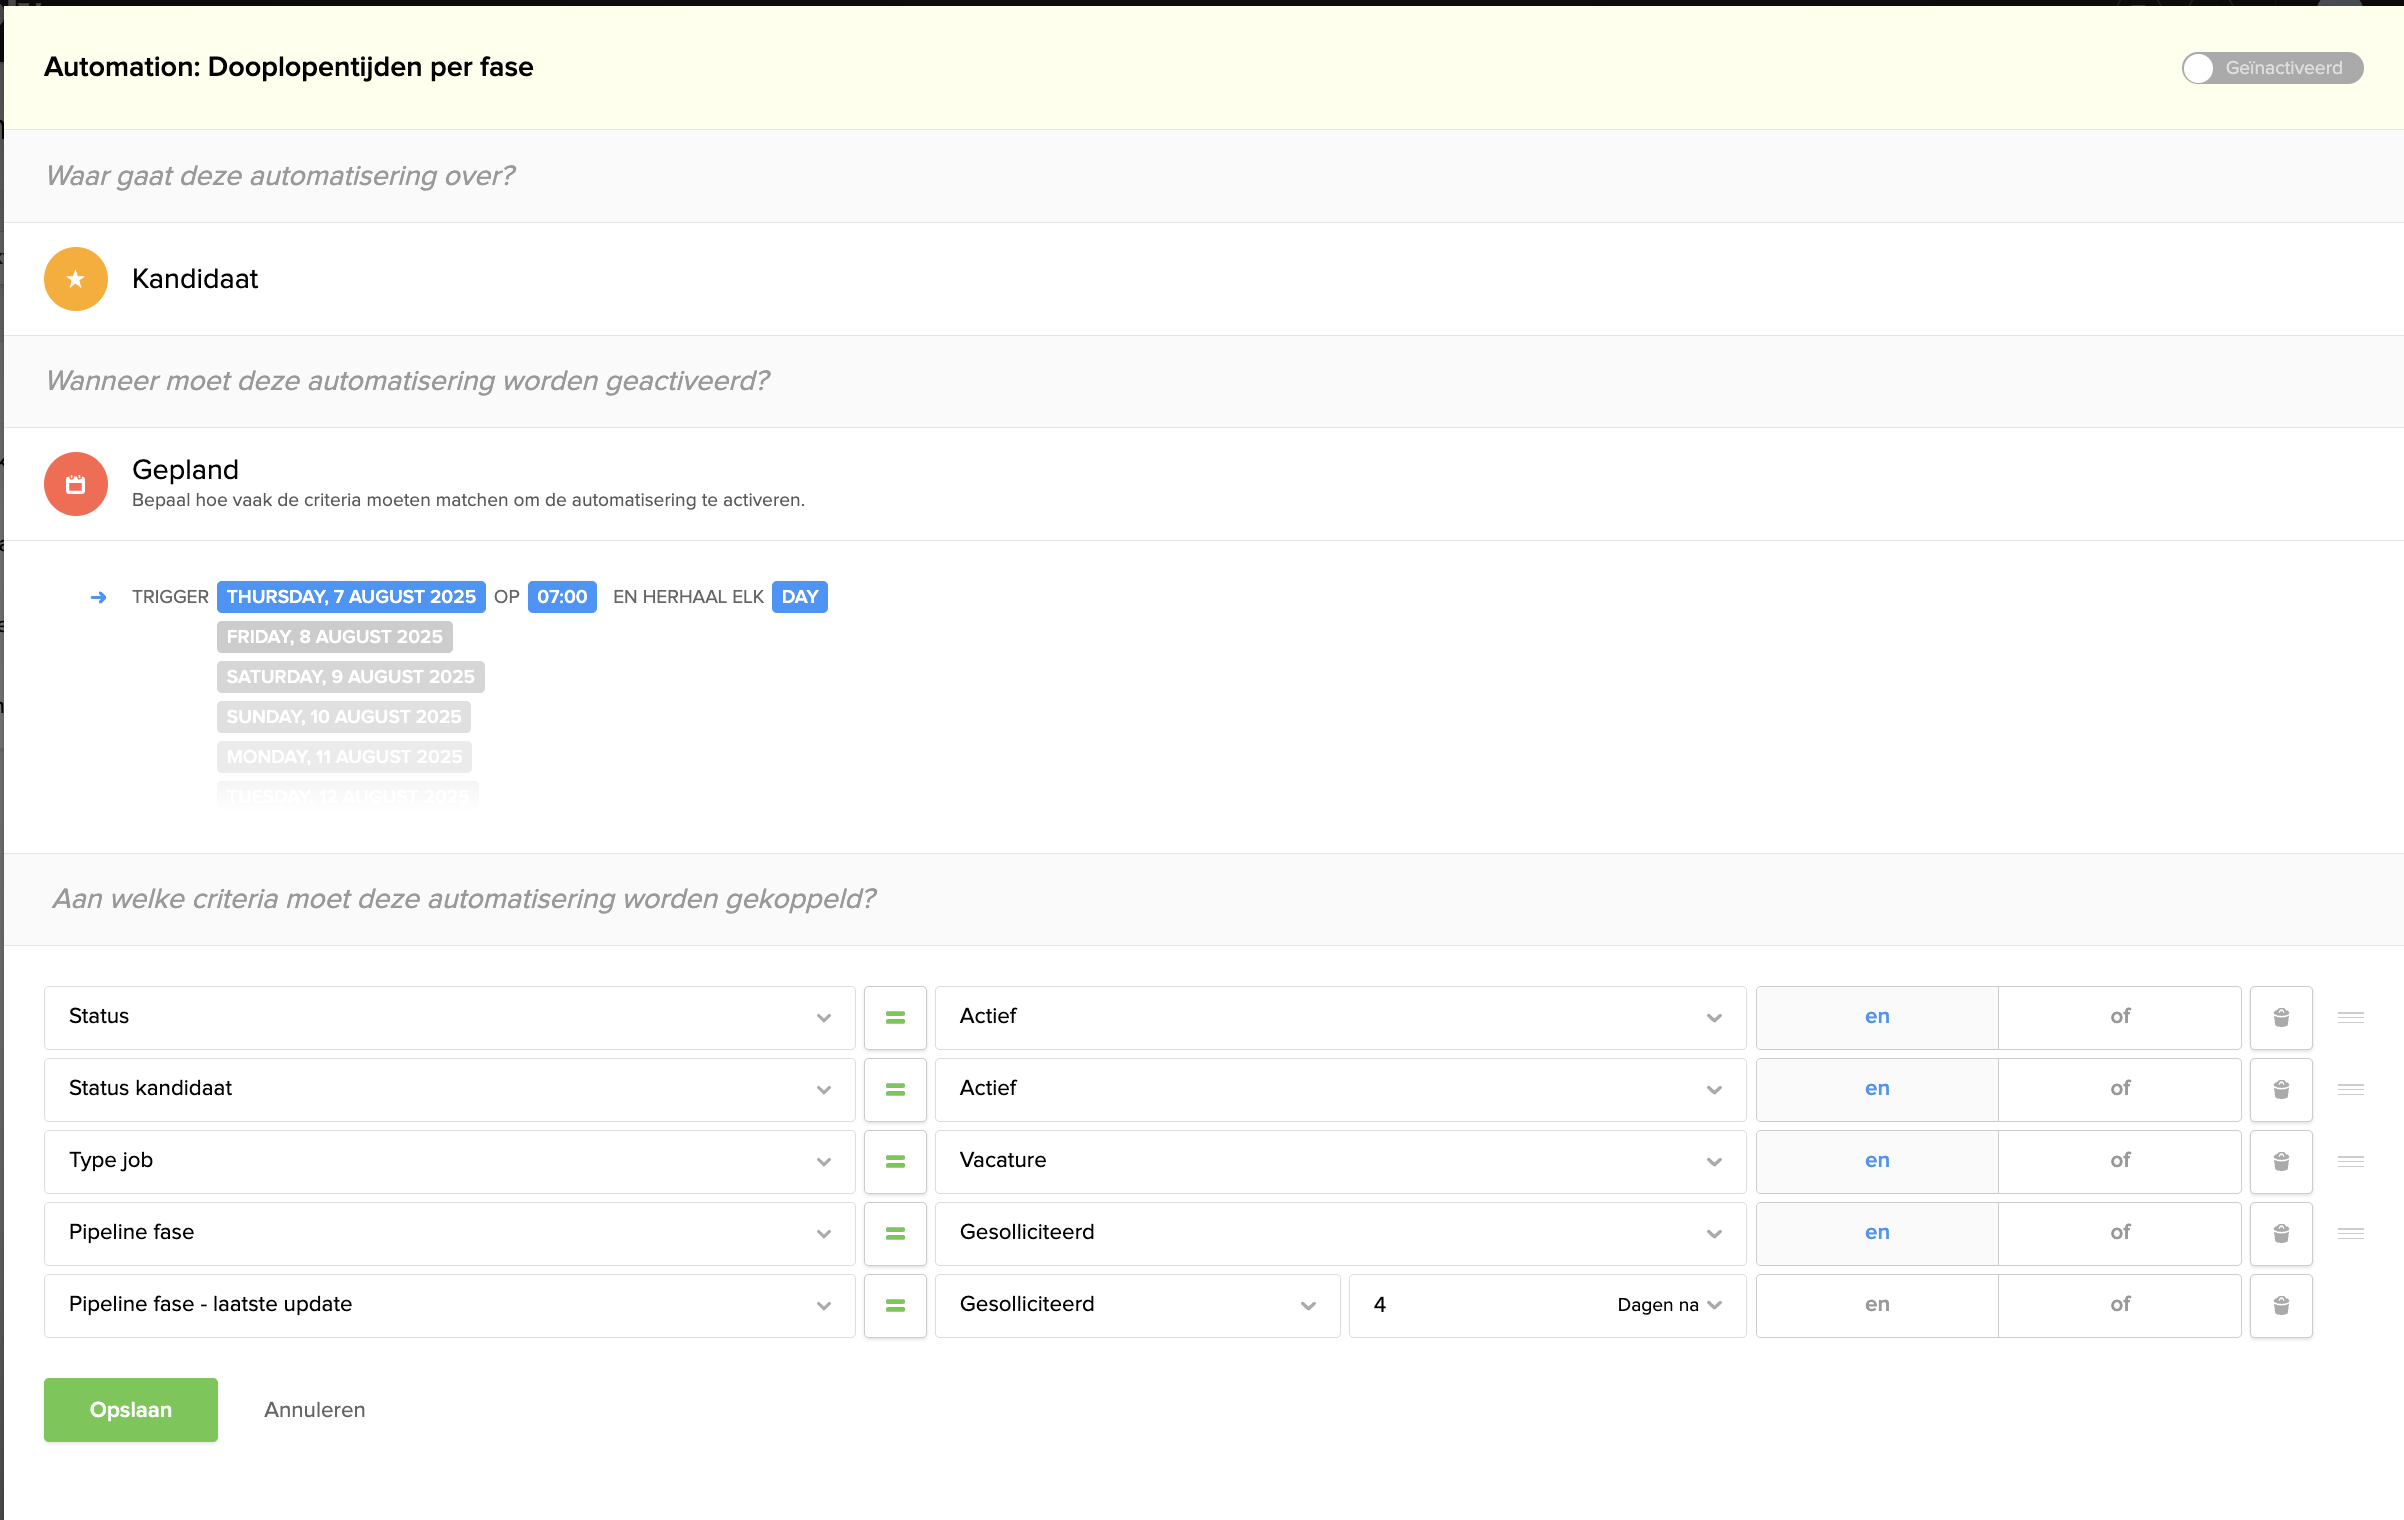Open the Status kandidaat field dropdown
Viewport: 2404px width, 1520px height.
point(450,1089)
